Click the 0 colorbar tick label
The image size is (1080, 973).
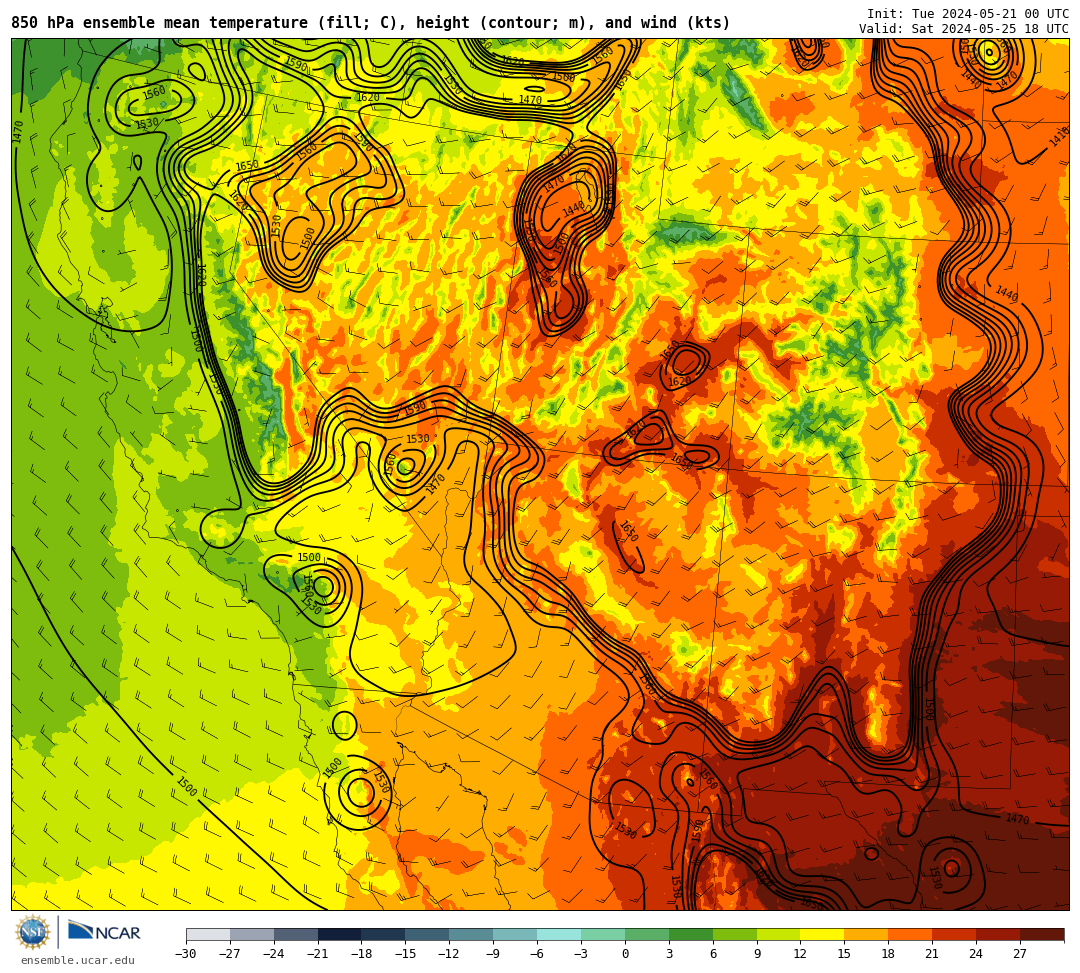625,954
